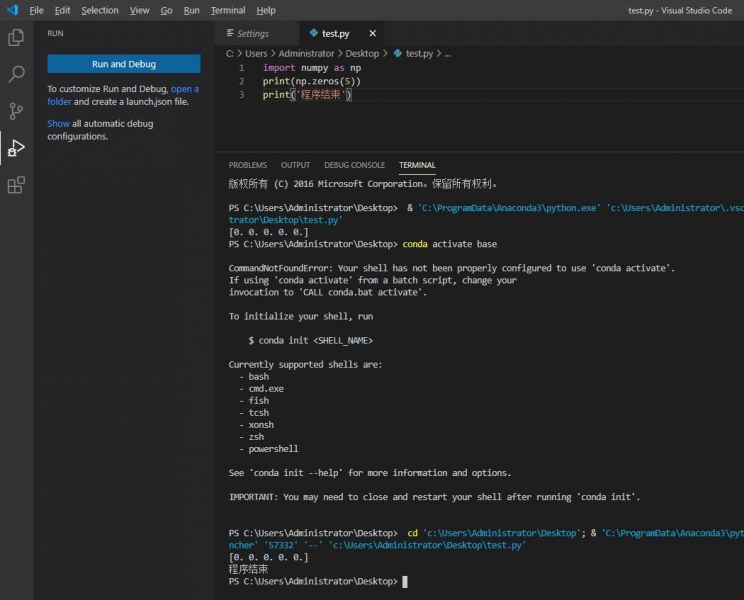
Task: Click the Settings tab list icon
Action: click(x=230, y=33)
